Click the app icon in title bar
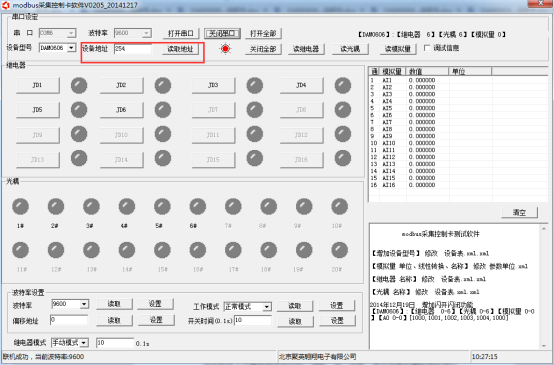This screenshot has height=365, width=554. point(6,5)
